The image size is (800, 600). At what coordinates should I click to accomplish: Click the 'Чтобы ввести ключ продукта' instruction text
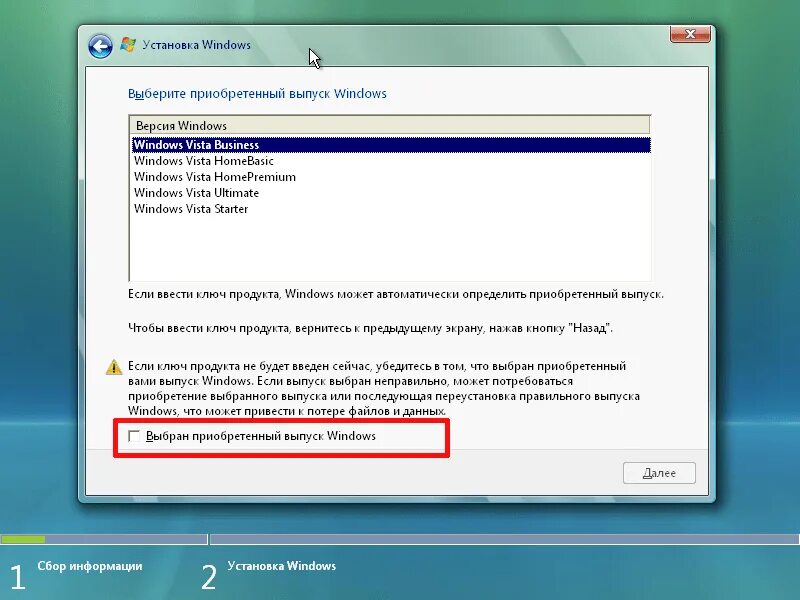[370, 328]
